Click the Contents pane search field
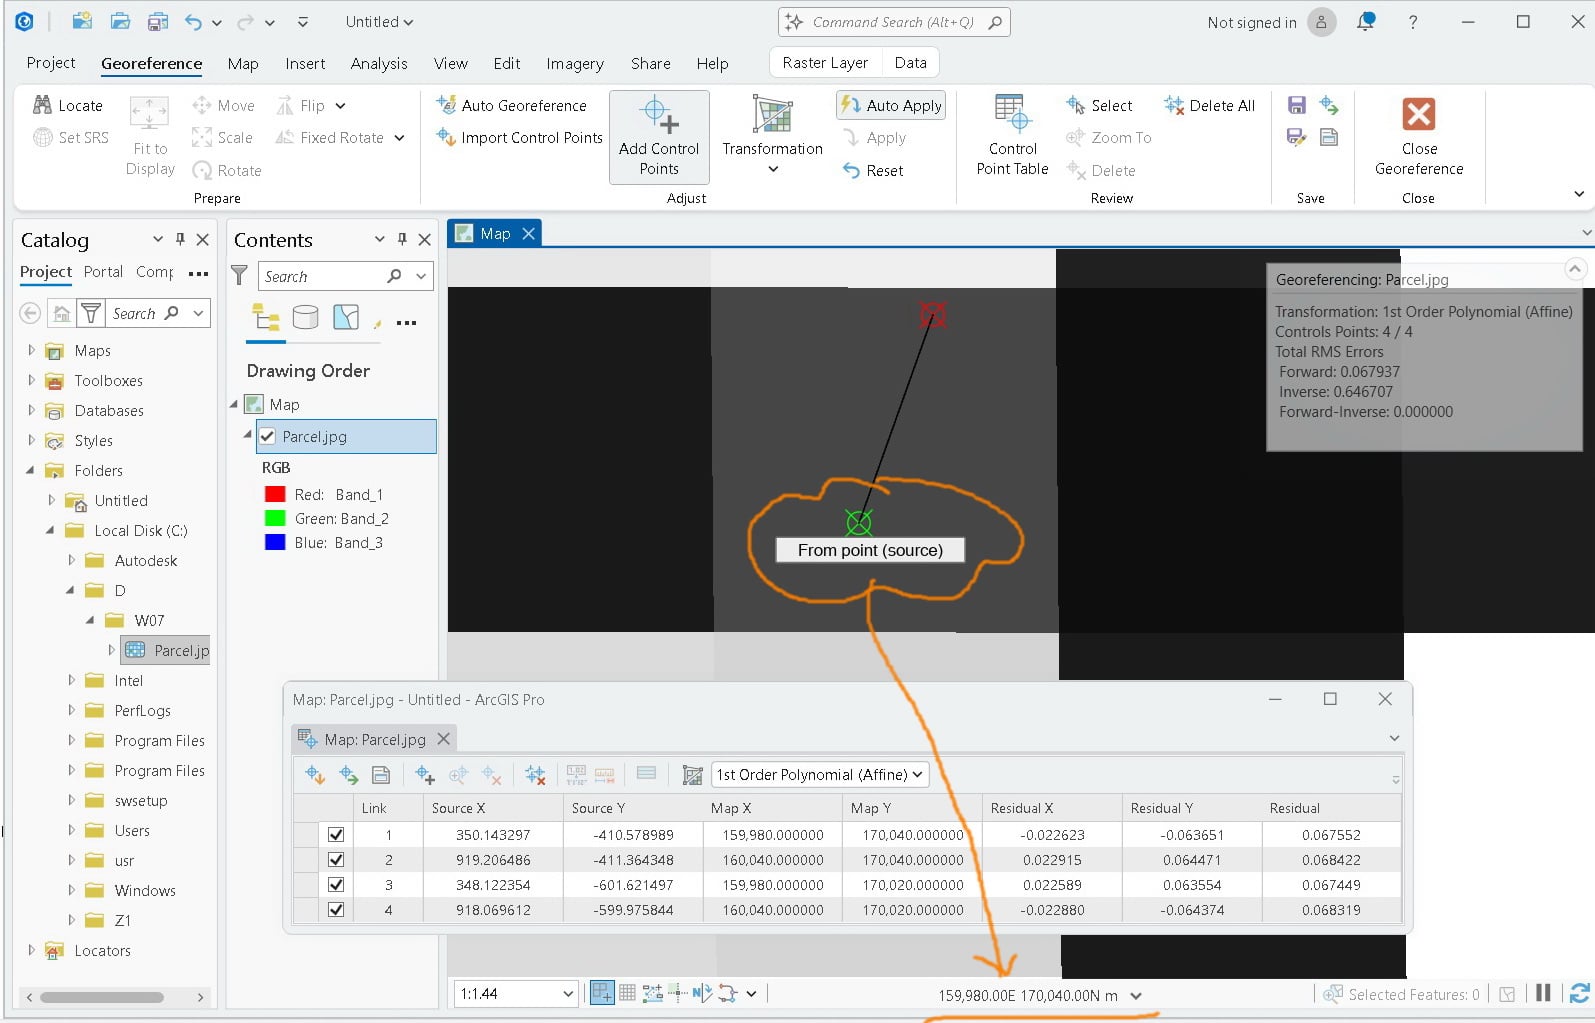This screenshot has height=1023, width=1595. [322, 276]
